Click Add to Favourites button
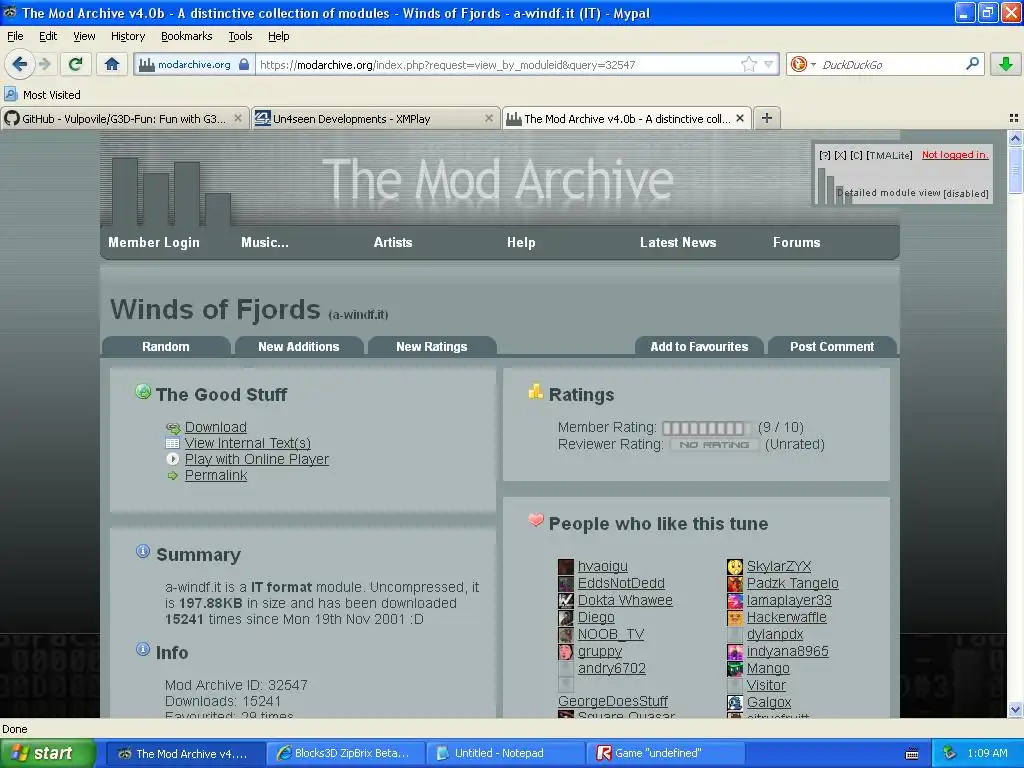This screenshot has height=768, width=1024. click(x=699, y=347)
